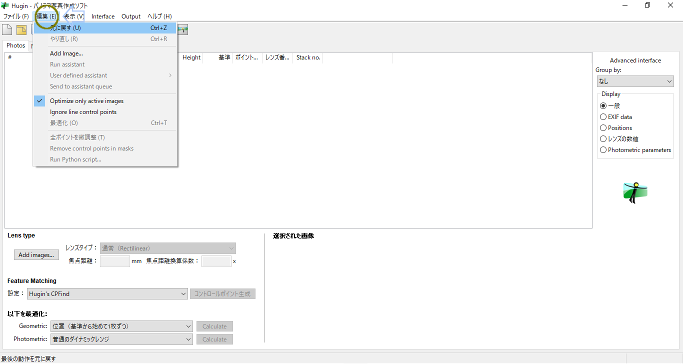Screen dimensions: 683x364
Task: Toggle Optimize only active images
Action: click(105, 101)
